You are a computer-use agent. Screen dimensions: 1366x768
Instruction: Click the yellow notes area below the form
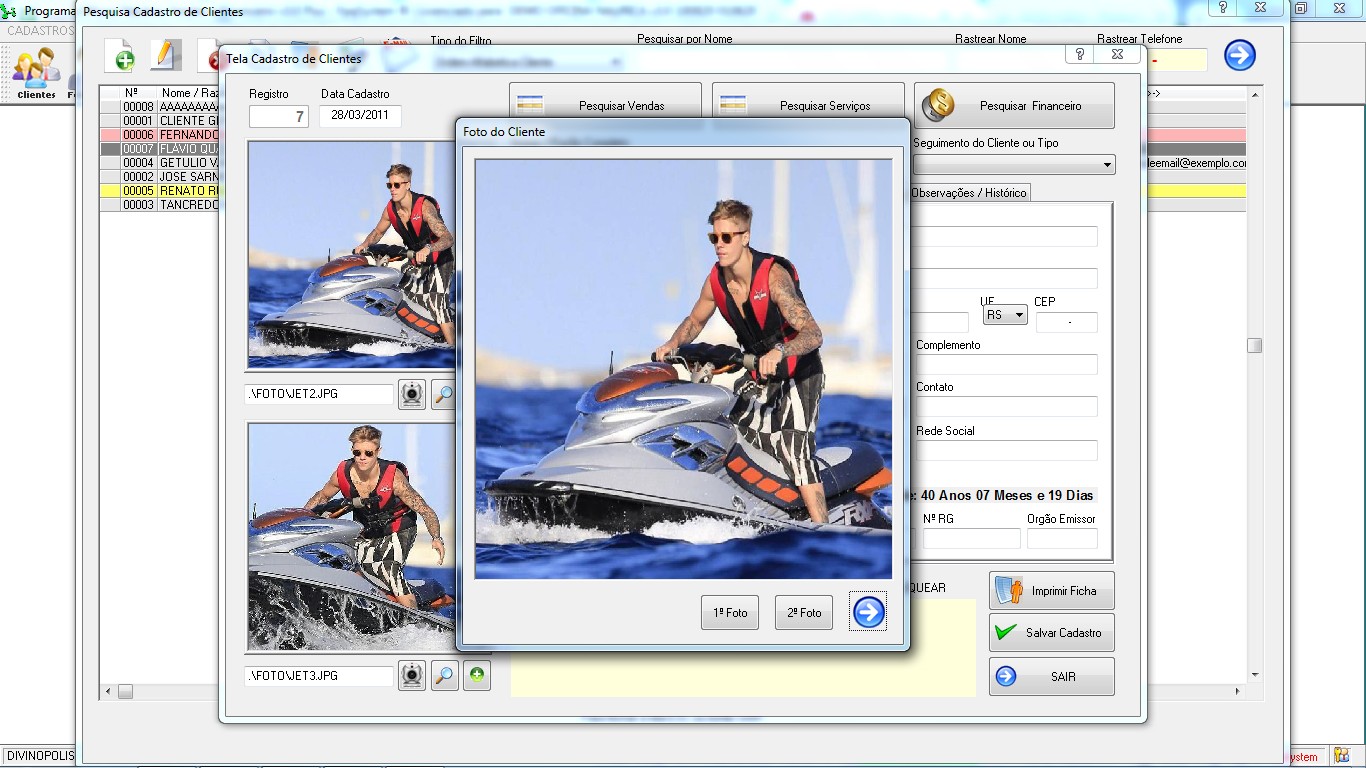pos(743,648)
